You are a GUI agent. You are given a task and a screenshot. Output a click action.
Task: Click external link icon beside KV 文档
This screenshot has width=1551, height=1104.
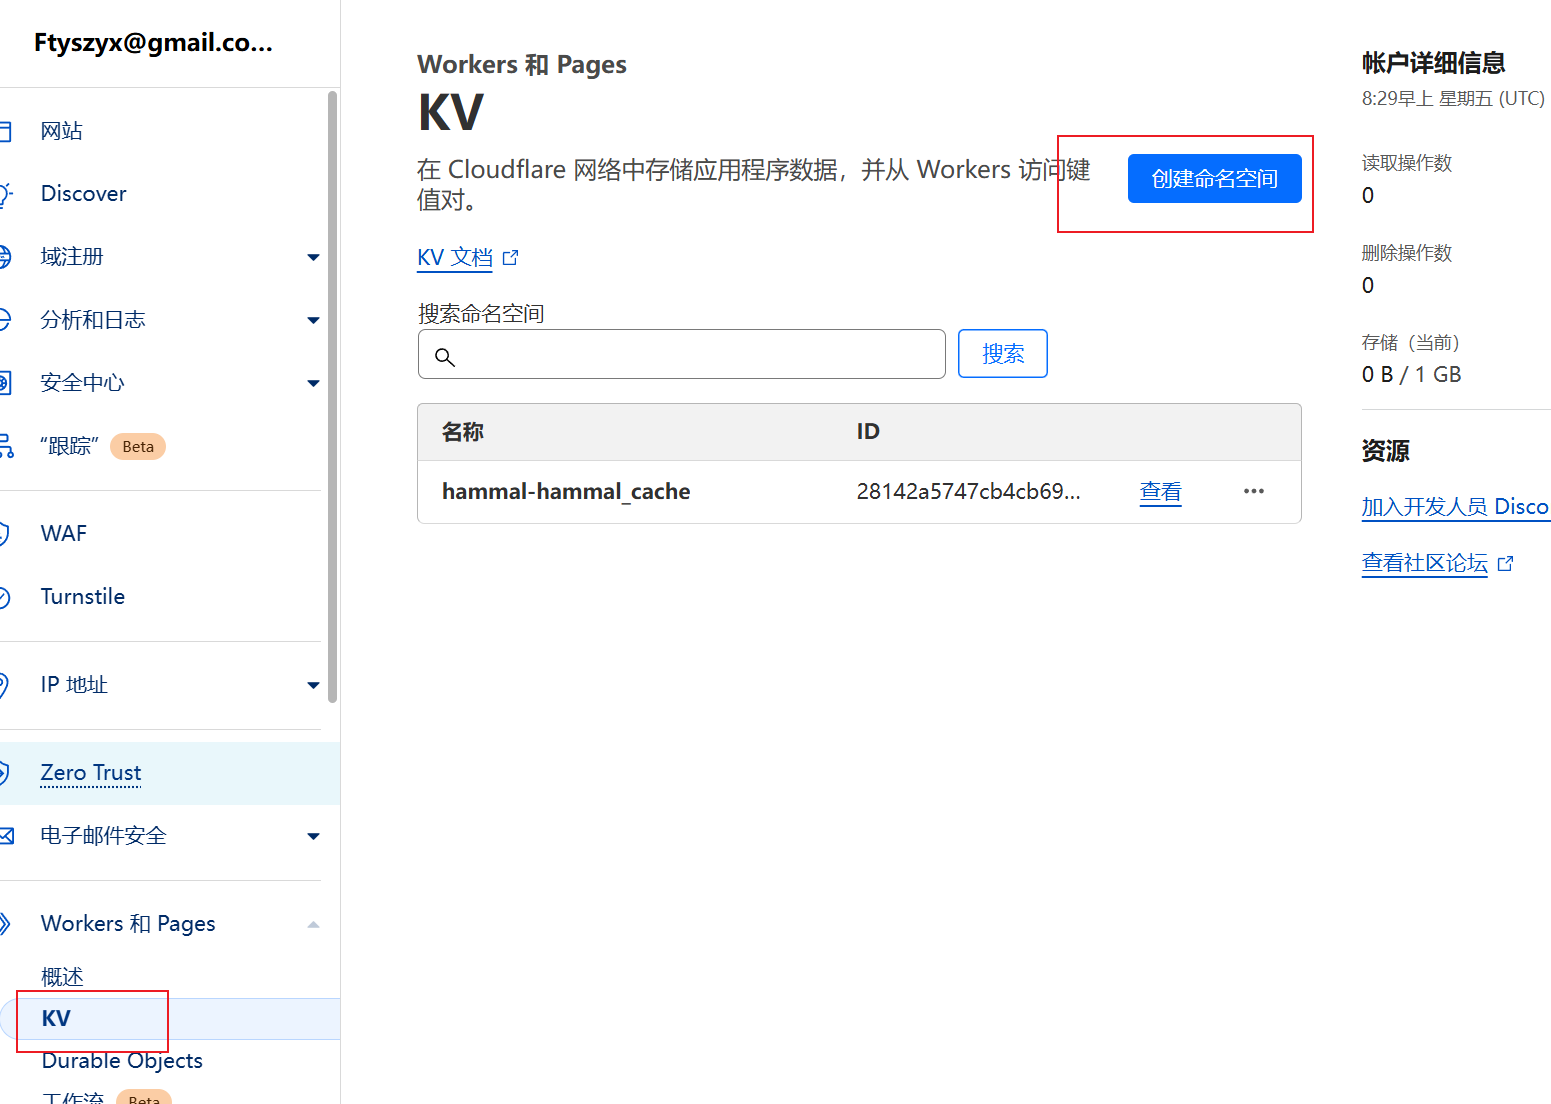click(x=511, y=258)
